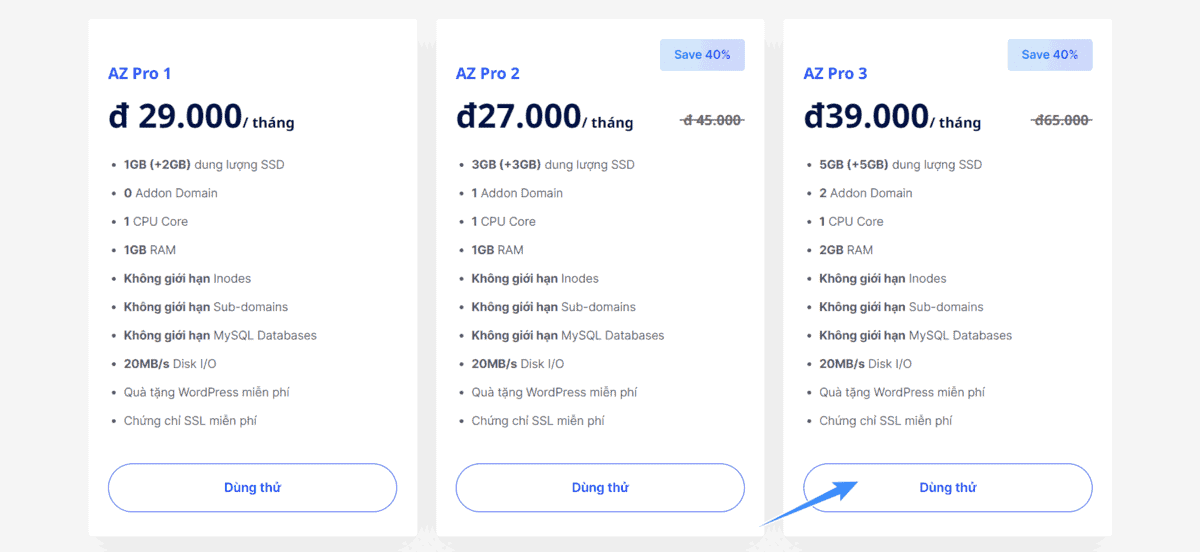Click the AZ Pro 3 plan heading
1200x552 pixels.
point(836,73)
